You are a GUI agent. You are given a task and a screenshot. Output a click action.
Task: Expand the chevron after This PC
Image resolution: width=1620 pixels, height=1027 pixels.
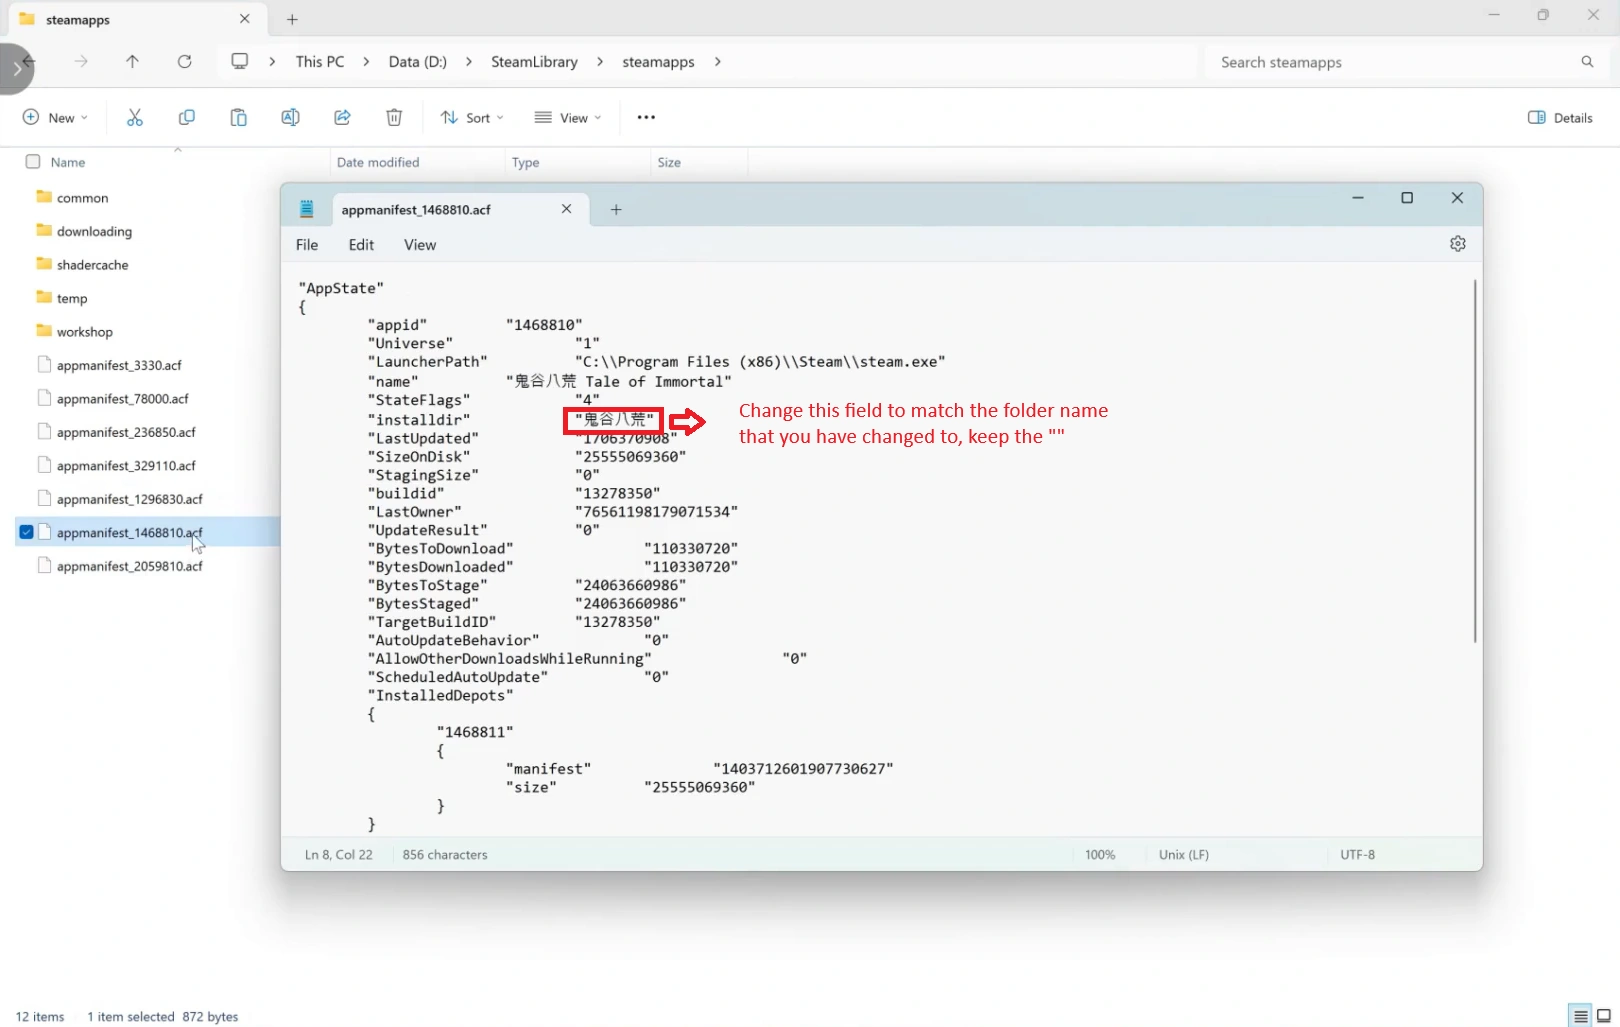tap(366, 62)
